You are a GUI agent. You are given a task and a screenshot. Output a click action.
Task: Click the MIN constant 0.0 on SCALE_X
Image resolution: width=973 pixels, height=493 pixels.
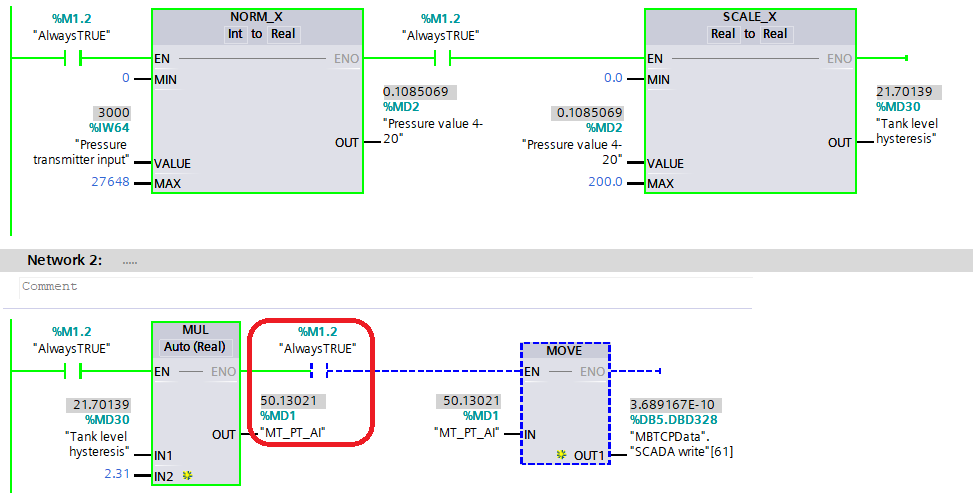click(x=613, y=78)
